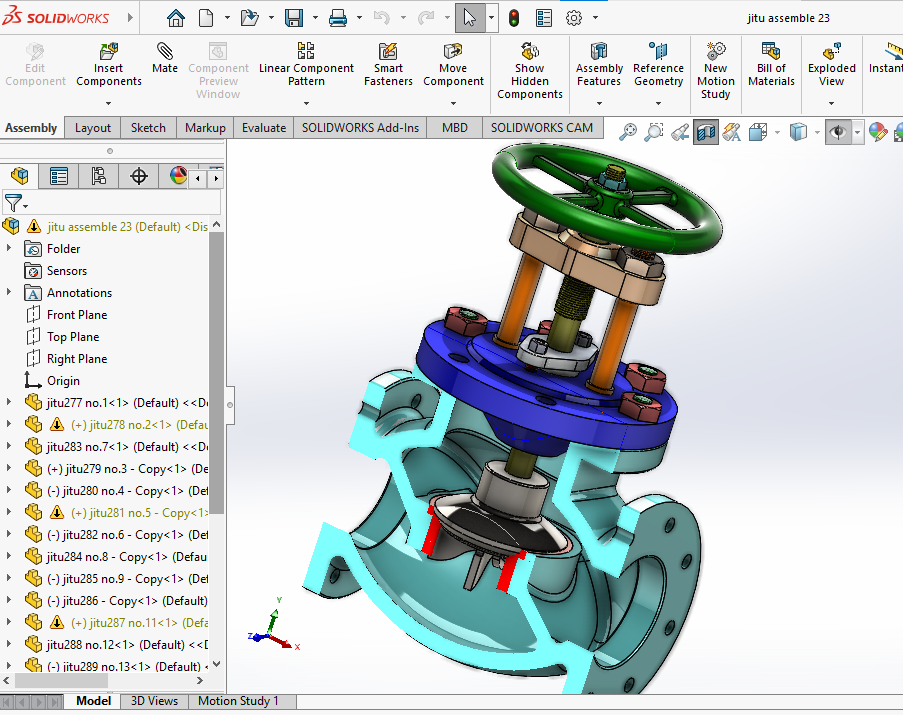Open 3D Views bottom tab
Image resolution: width=903 pixels, height=715 pixels.
click(x=154, y=701)
